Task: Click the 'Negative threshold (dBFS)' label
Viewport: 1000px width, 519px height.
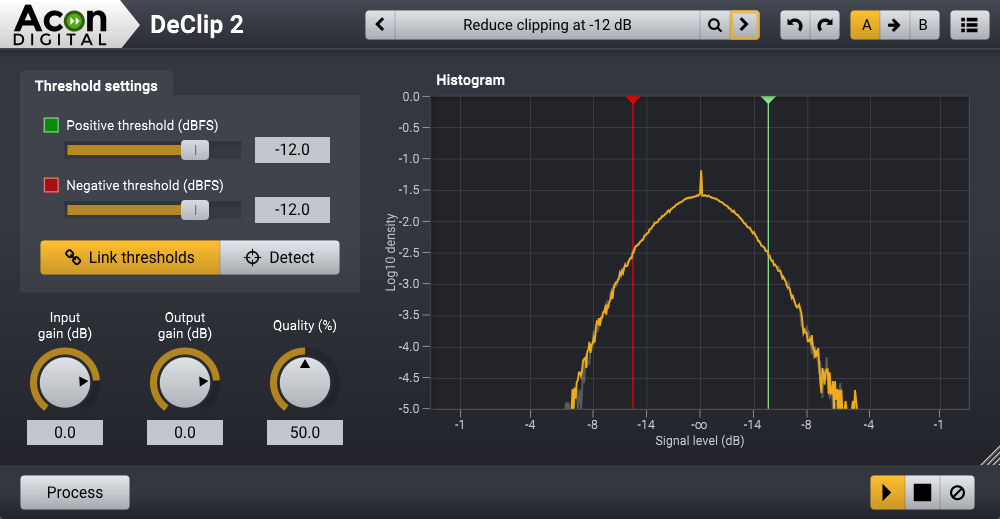Action: click(x=145, y=185)
